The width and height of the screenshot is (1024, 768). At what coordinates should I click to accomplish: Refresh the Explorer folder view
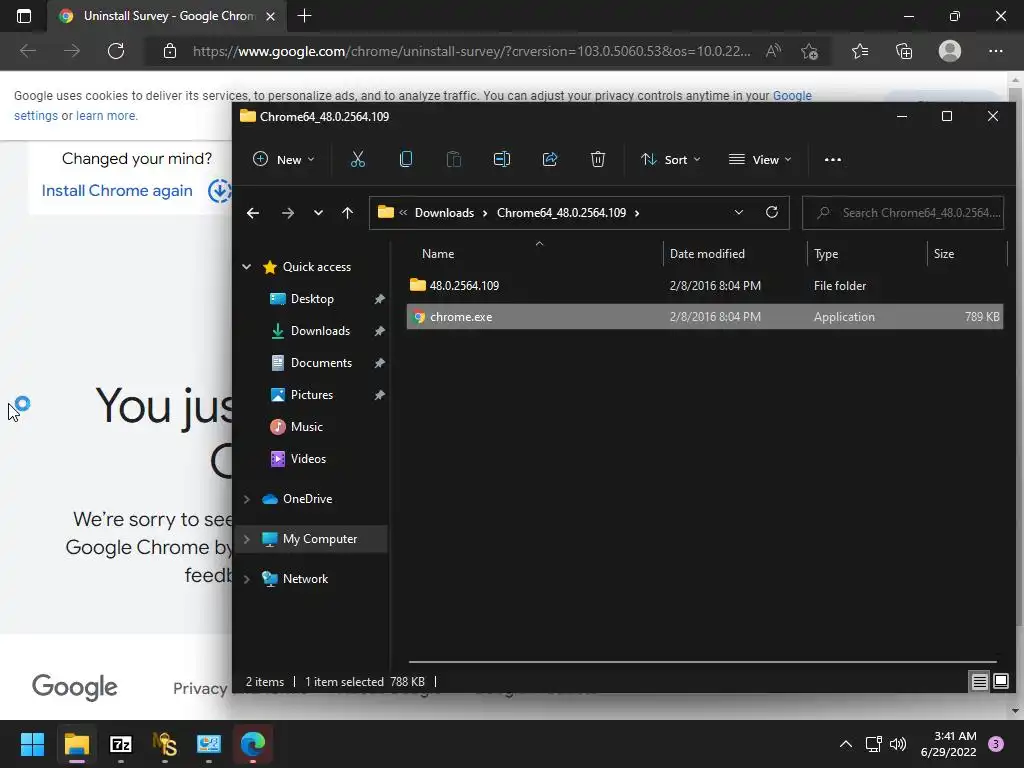coord(772,212)
